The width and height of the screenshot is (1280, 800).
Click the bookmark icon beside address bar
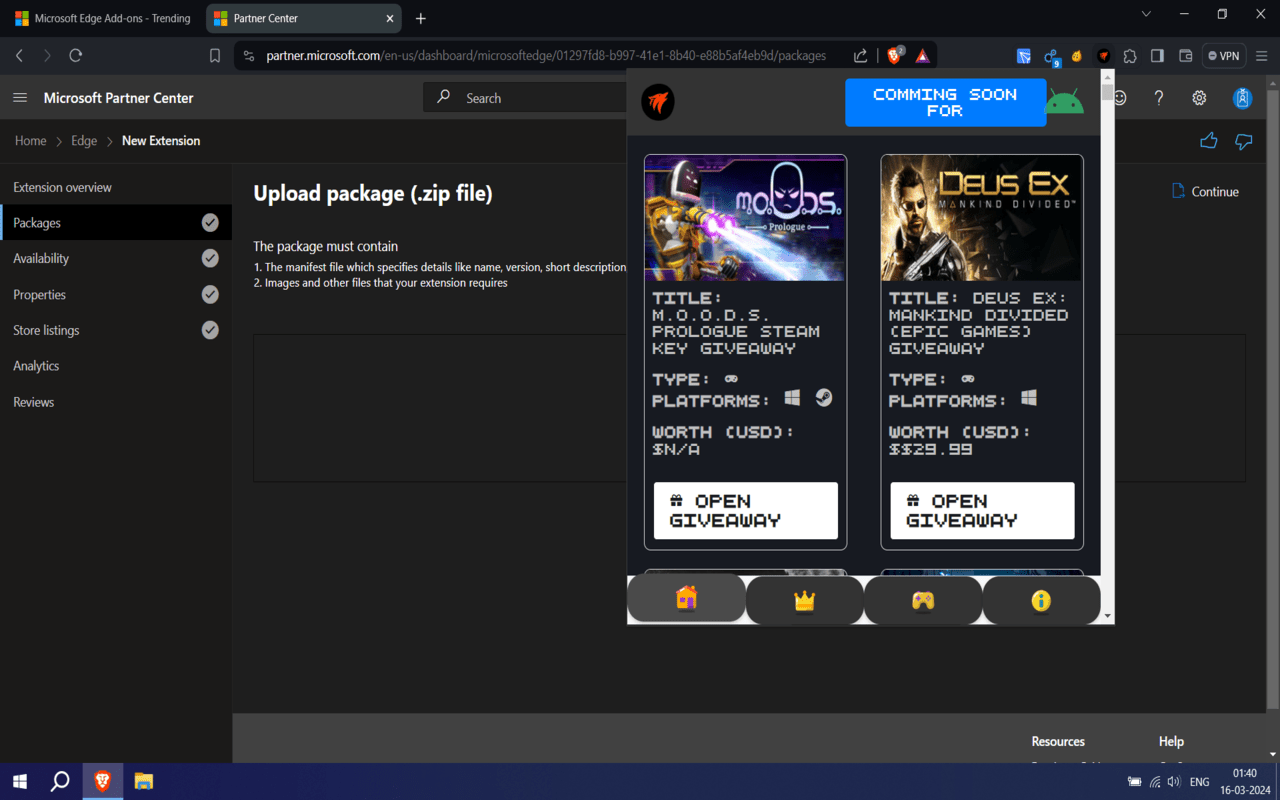point(215,56)
